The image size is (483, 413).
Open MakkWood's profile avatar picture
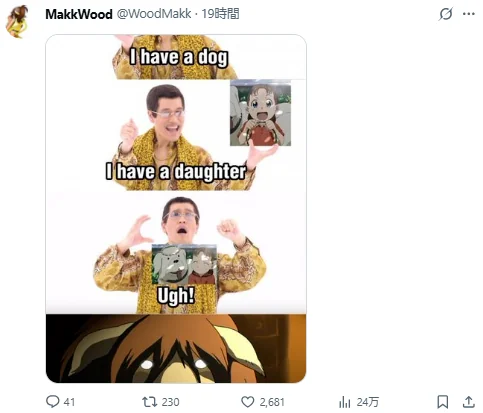pos(17,21)
